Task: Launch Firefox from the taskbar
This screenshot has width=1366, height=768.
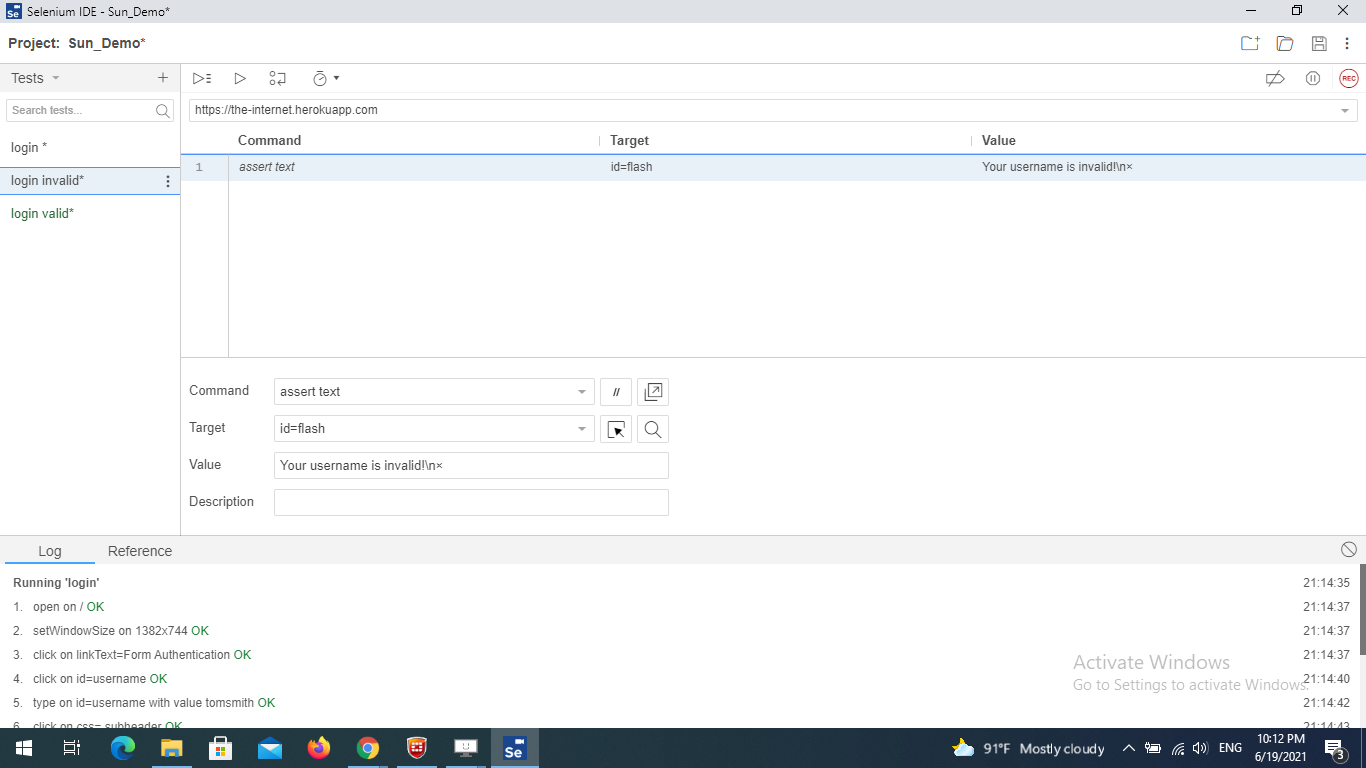Action: pyautogui.click(x=319, y=748)
